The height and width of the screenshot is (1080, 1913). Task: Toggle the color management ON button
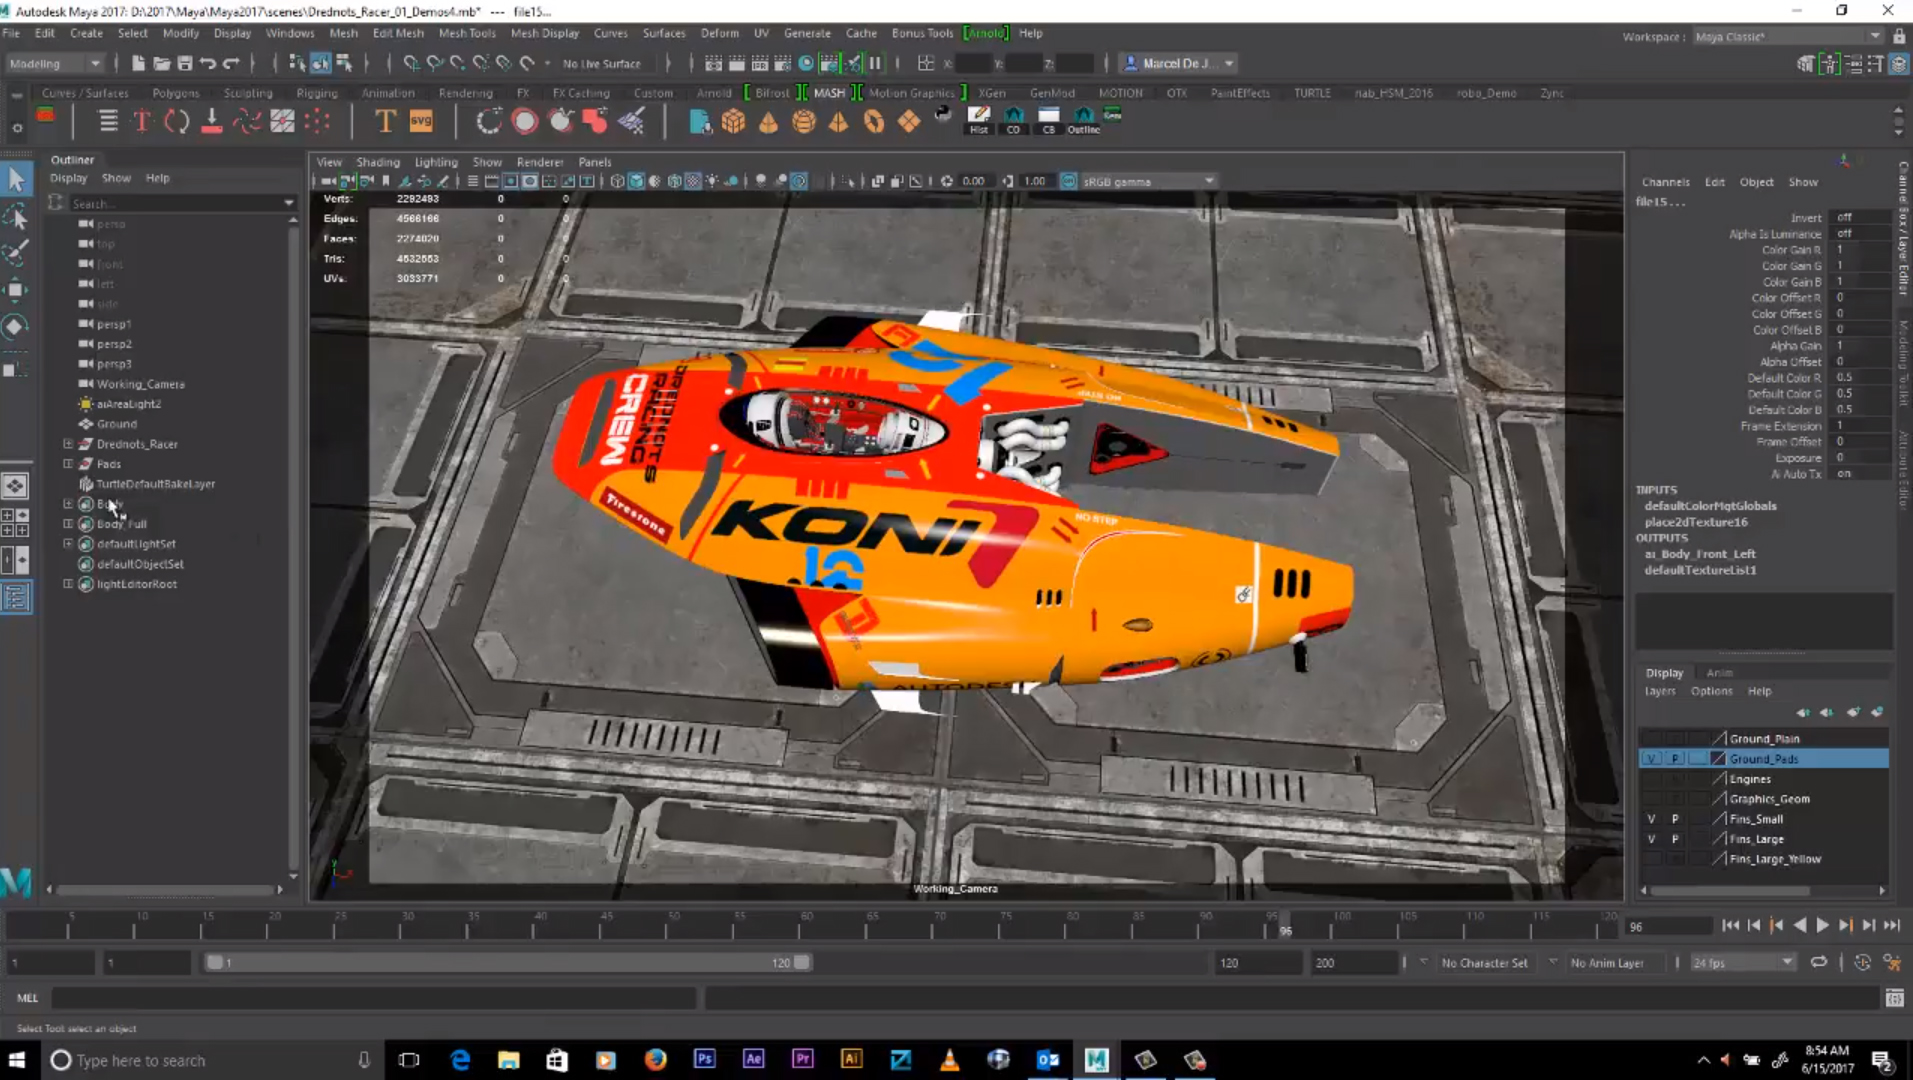pos(1068,181)
